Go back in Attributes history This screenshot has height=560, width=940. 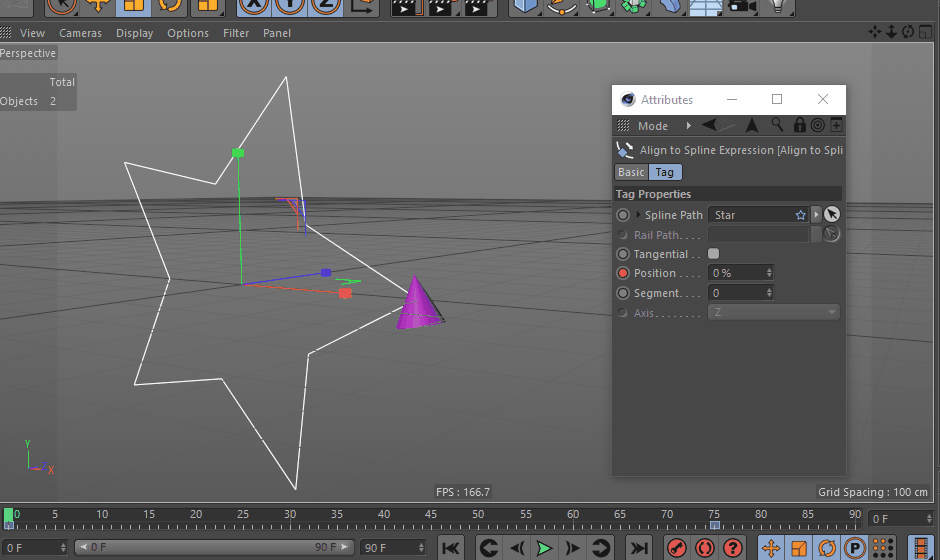coord(709,125)
